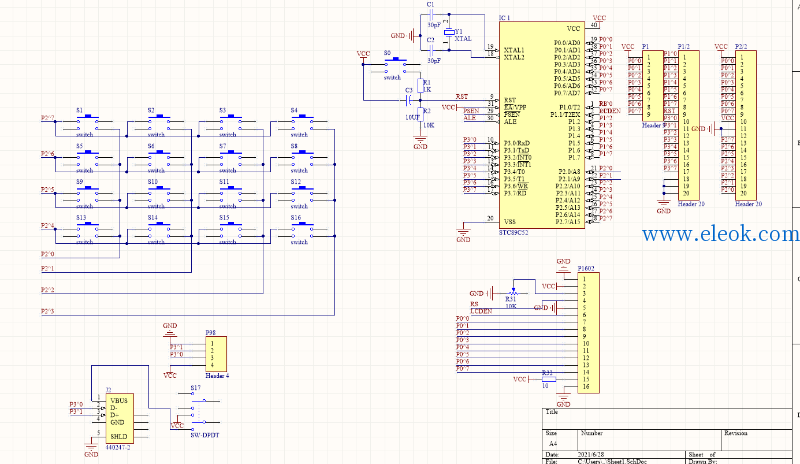Image resolution: width=800 pixels, height=464 pixels.
Task: Select the STC89C52 microcontroller IC1 symbol
Action: pos(541,125)
